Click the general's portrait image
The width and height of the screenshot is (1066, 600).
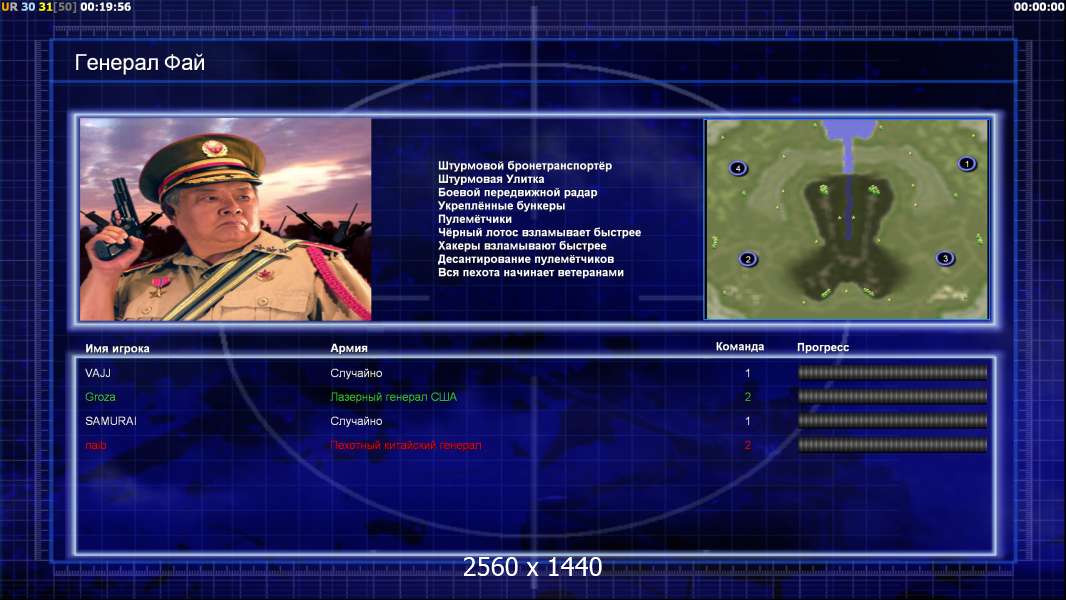pyautogui.click(x=226, y=219)
